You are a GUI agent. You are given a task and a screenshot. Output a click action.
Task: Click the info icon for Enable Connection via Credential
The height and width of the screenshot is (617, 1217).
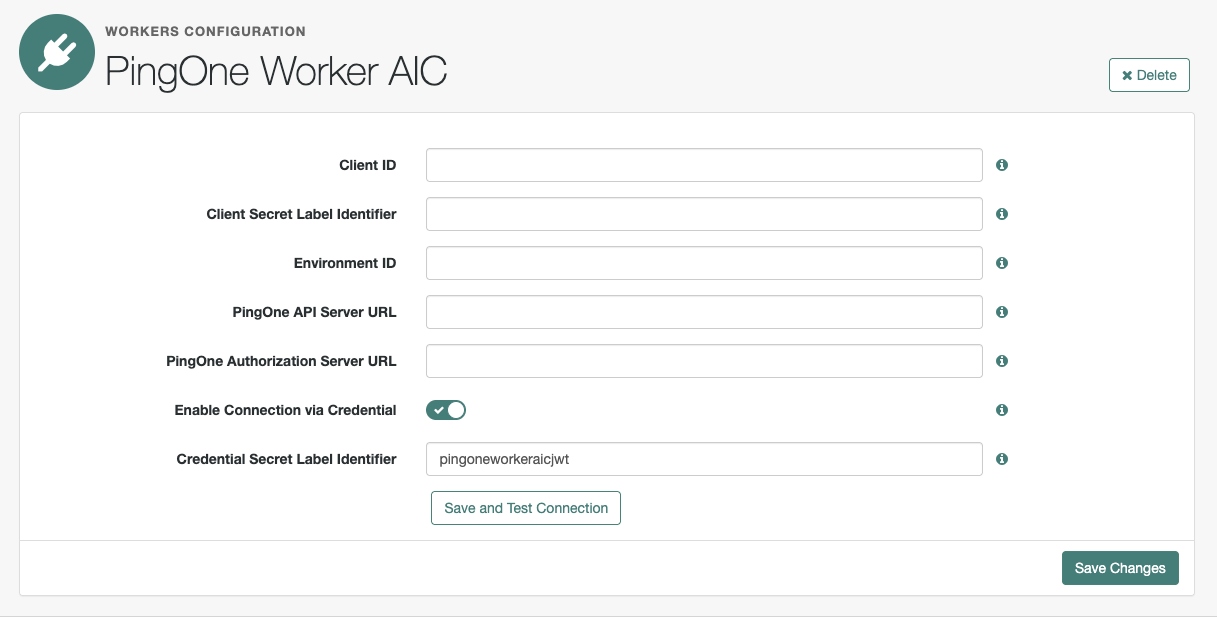click(1001, 410)
